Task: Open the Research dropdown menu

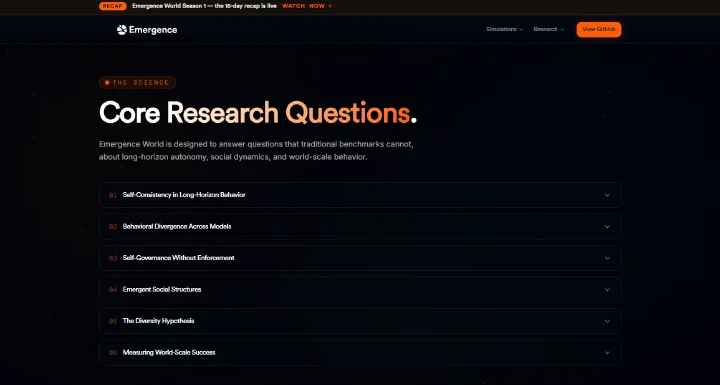Action: click(x=549, y=29)
